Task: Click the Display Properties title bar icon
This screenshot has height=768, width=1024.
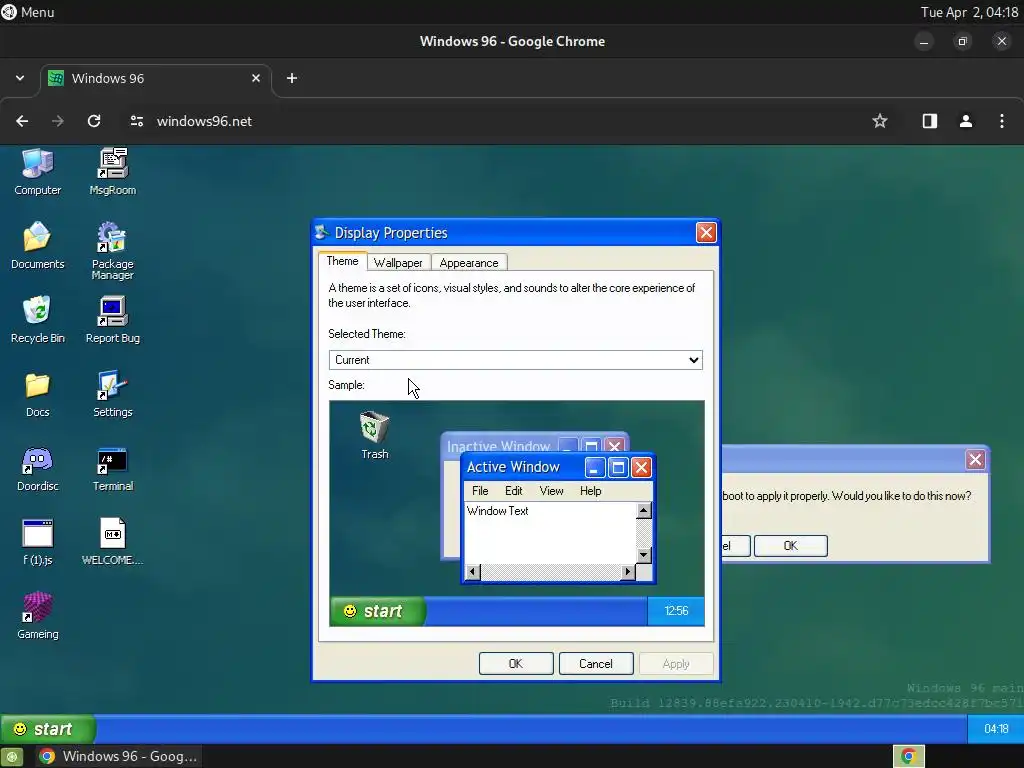Action: (321, 232)
